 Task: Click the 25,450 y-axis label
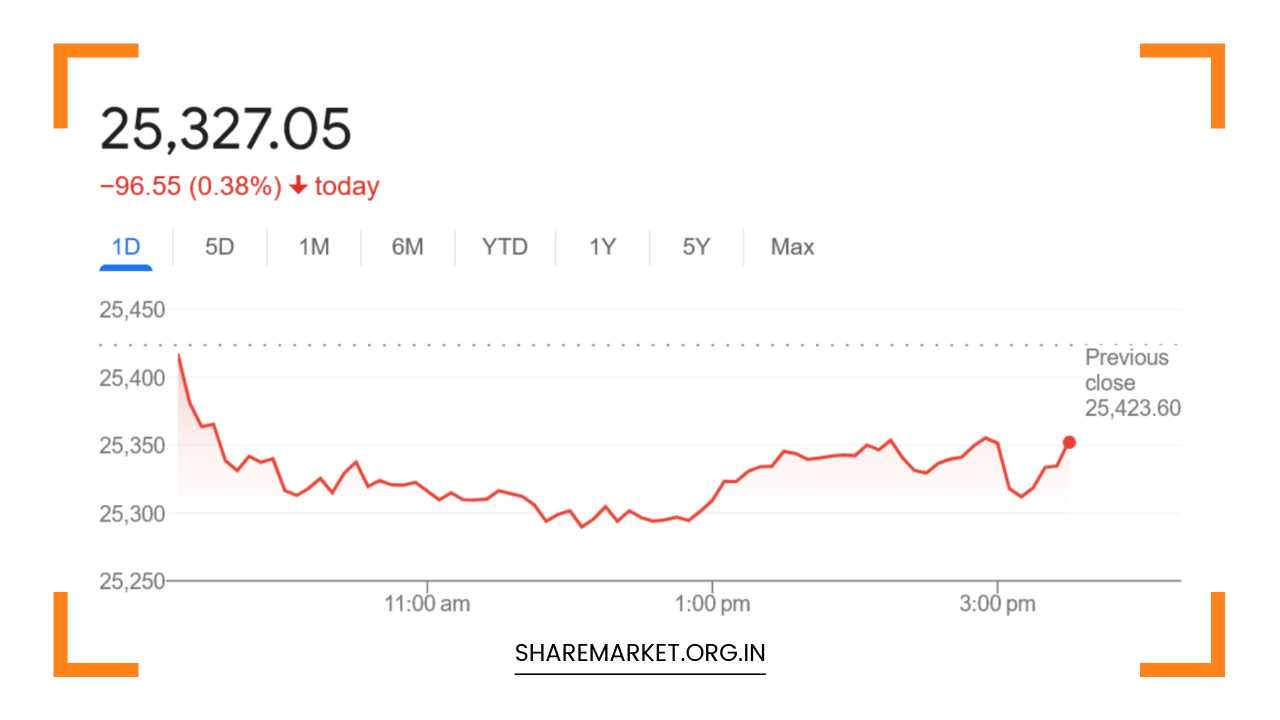pyautogui.click(x=132, y=309)
